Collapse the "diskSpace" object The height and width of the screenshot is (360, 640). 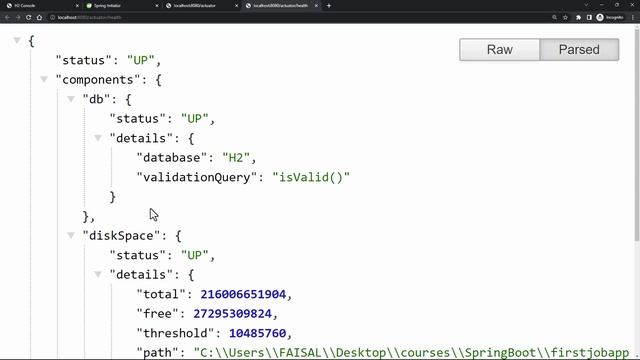point(71,235)
